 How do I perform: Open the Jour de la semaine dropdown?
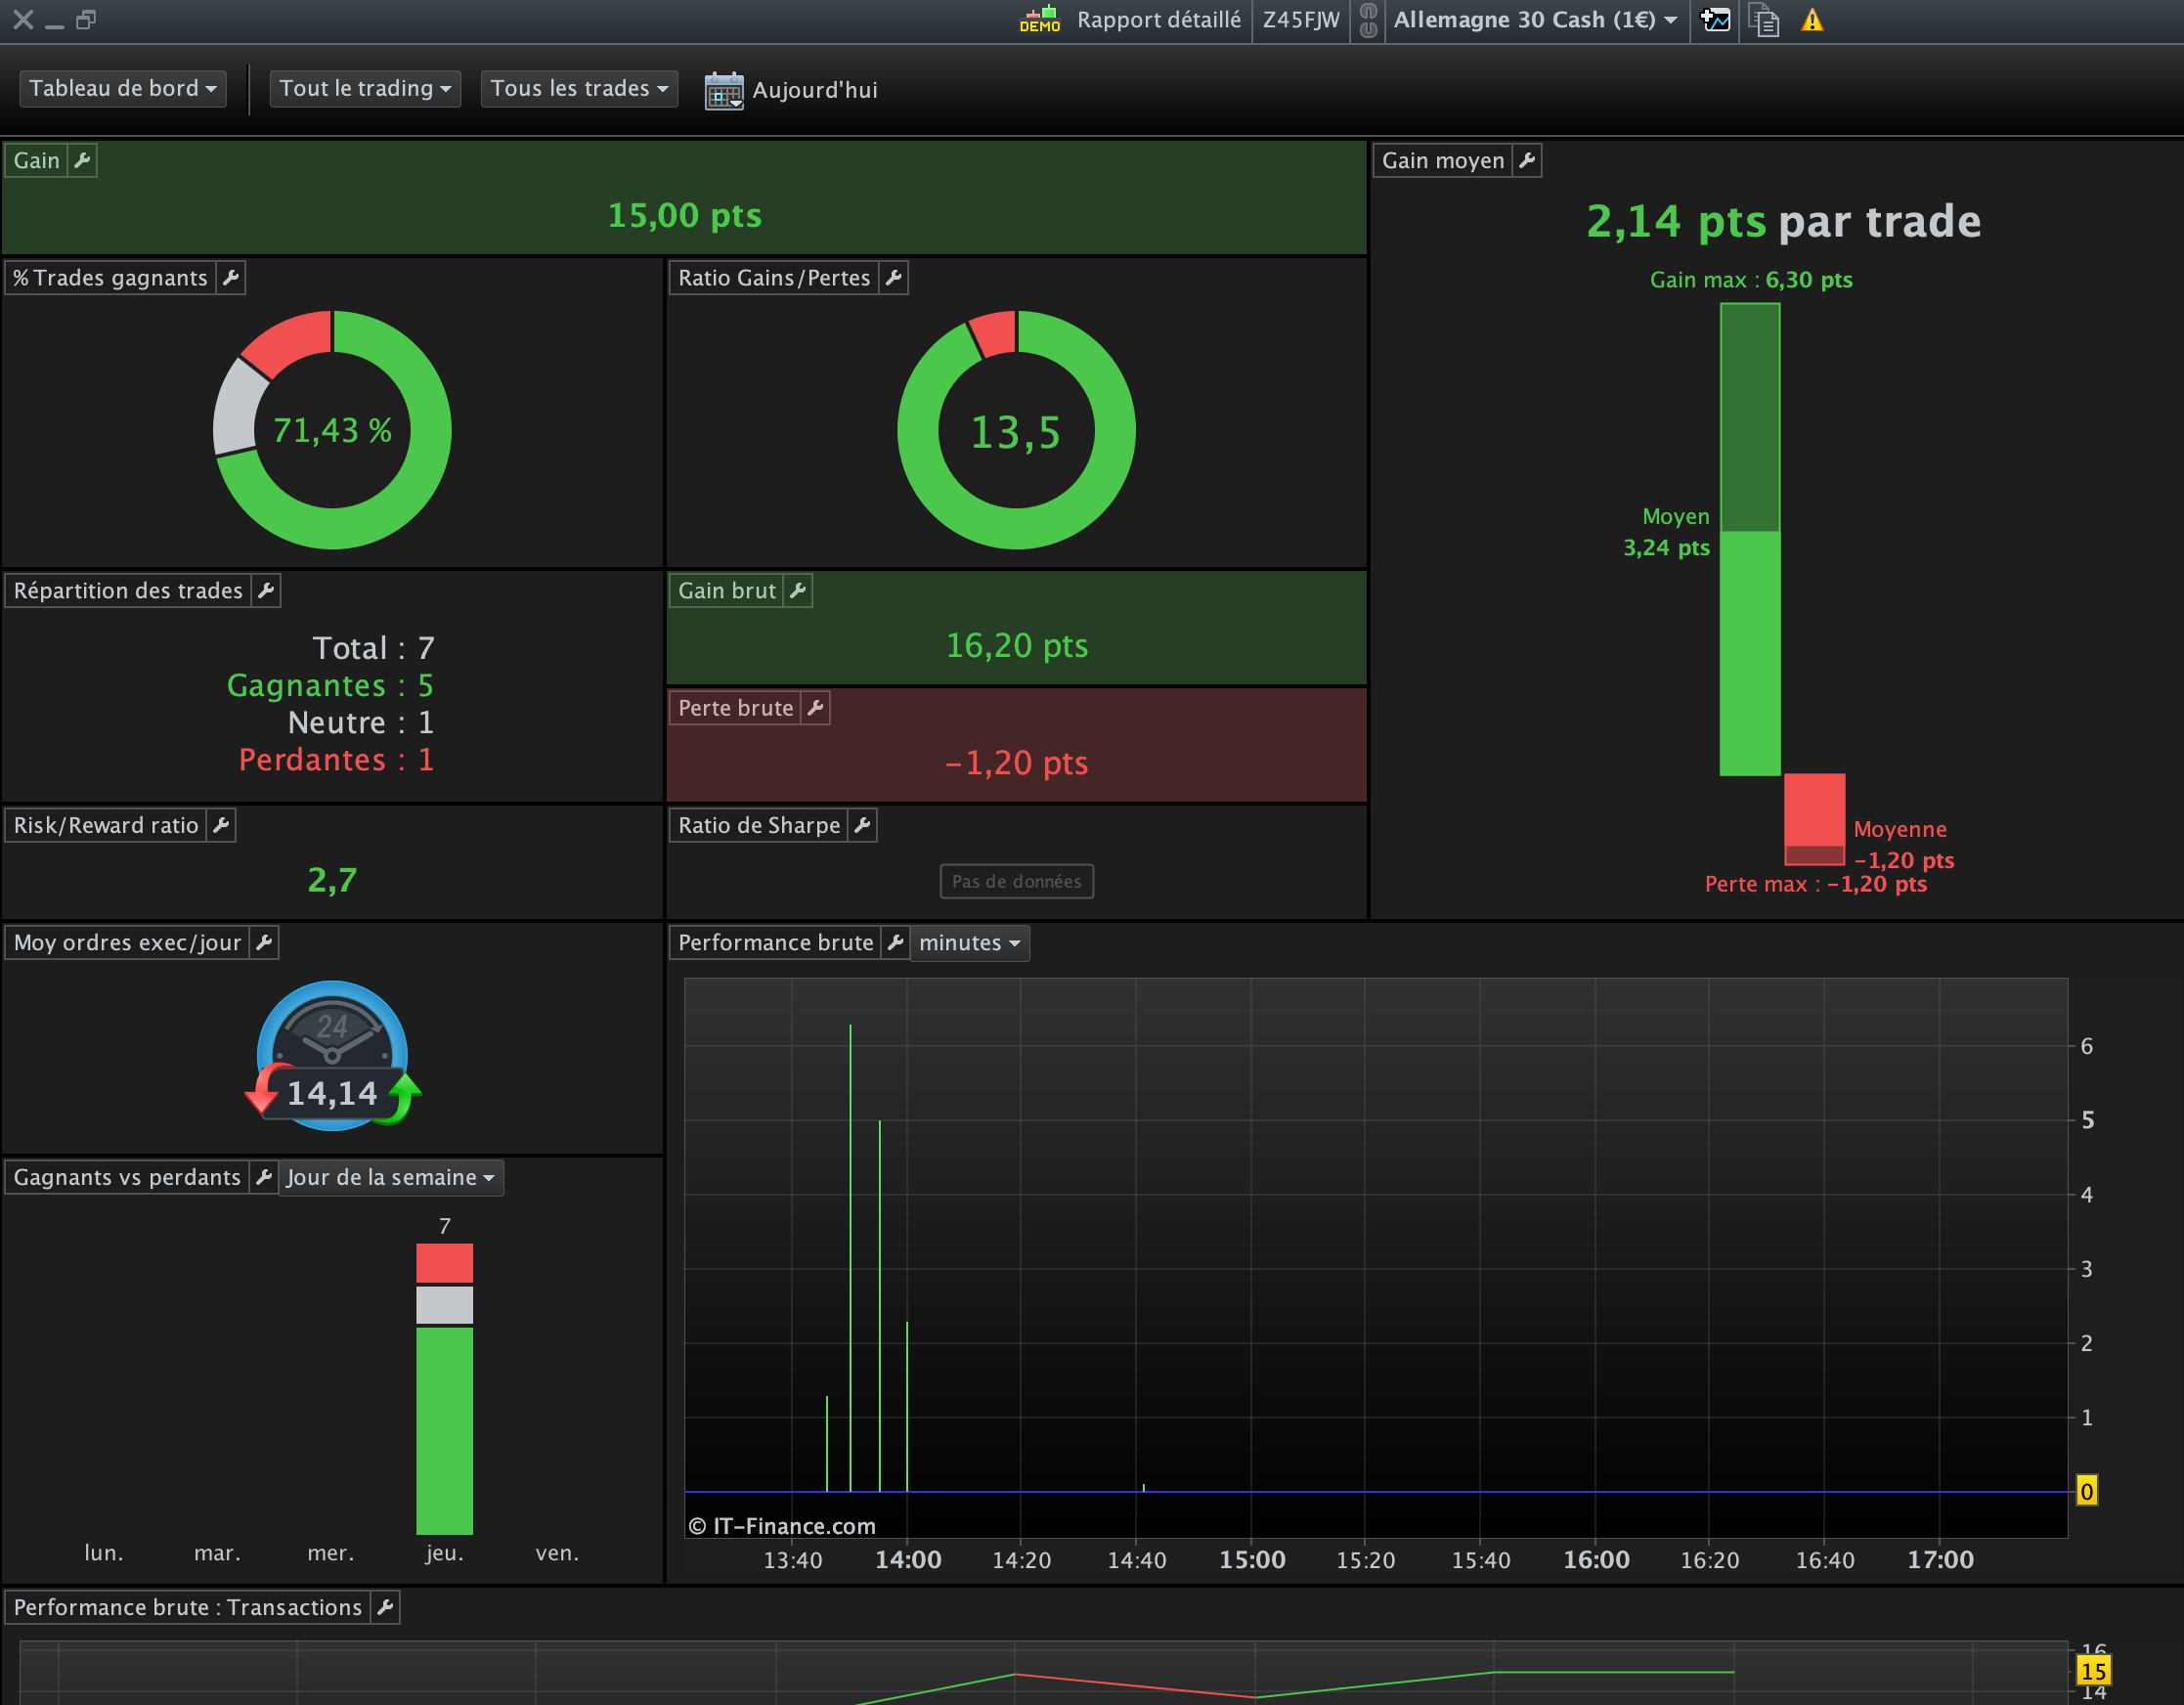tap(390, 1177)
